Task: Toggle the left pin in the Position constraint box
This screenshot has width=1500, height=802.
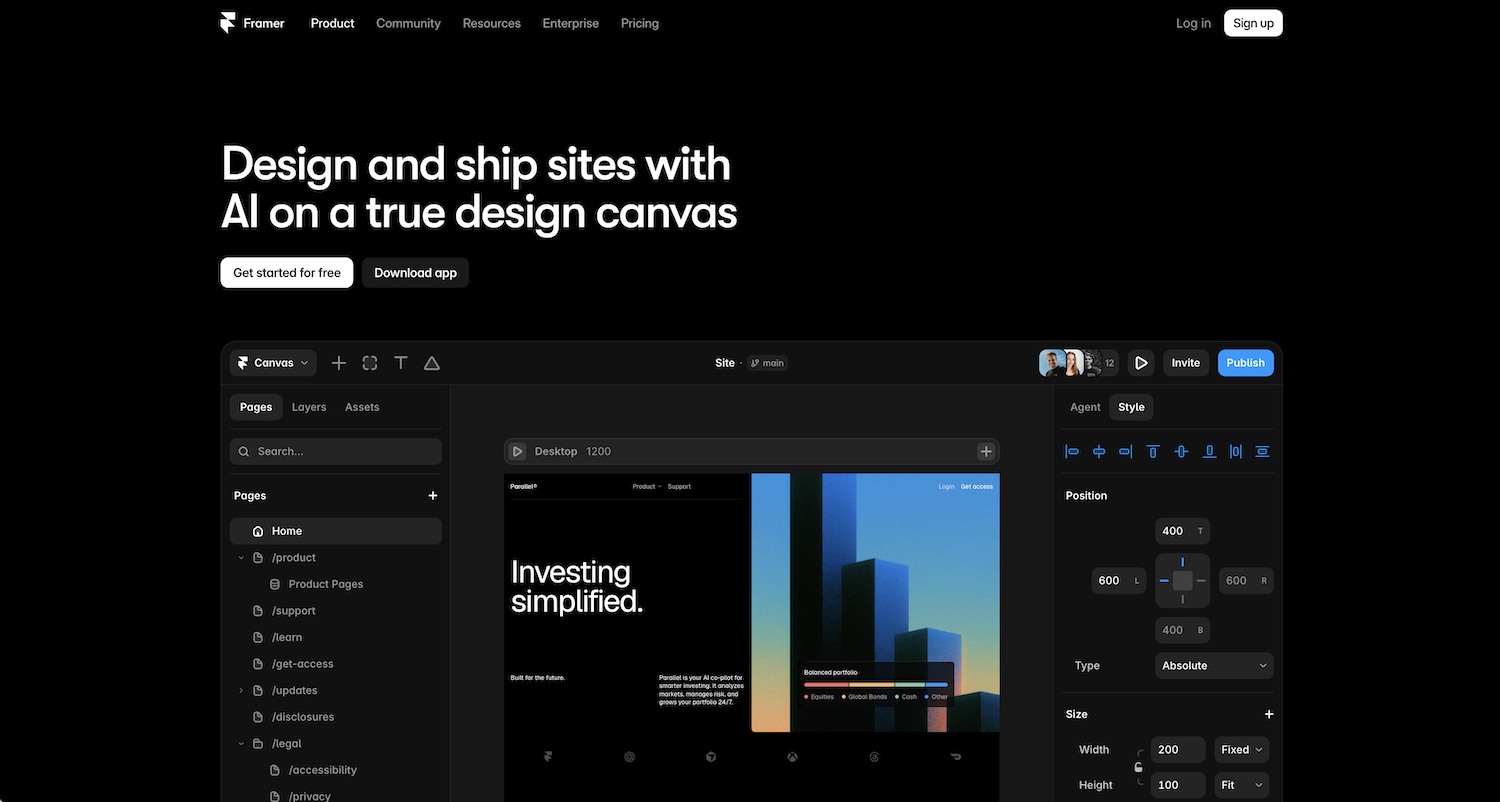Action: tap(1164, 580)
